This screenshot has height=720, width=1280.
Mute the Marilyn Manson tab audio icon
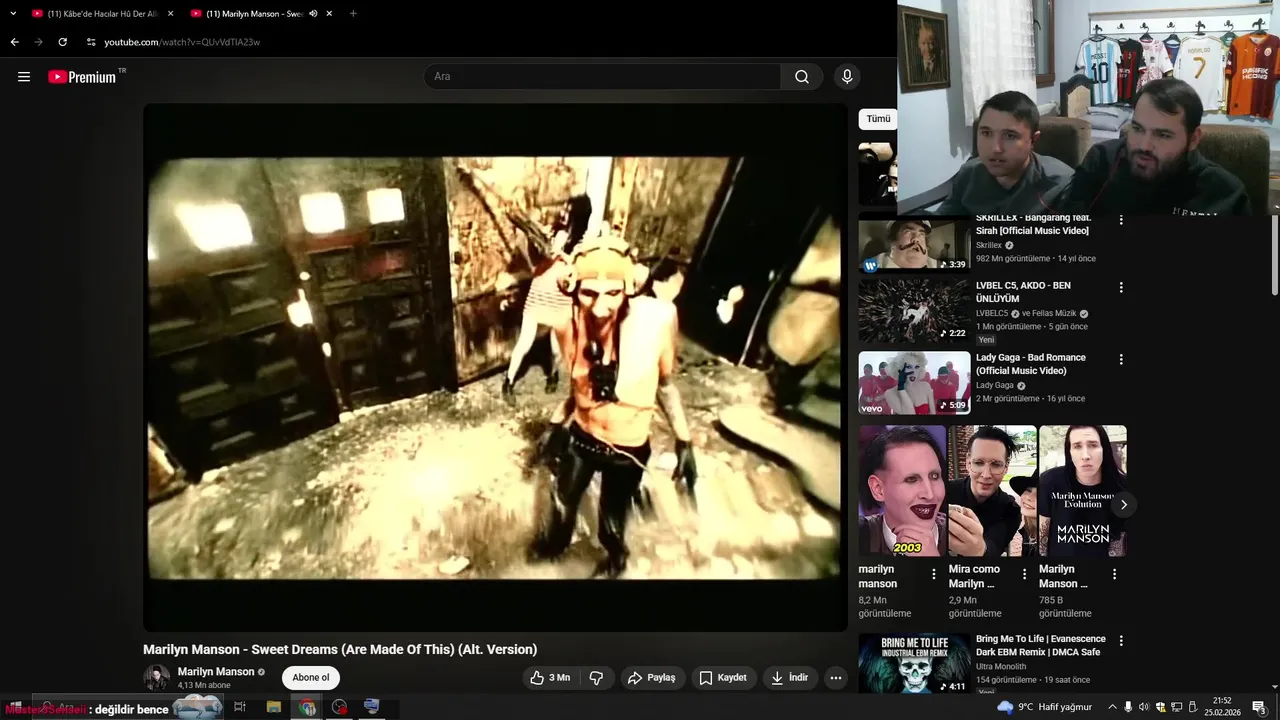313,14
